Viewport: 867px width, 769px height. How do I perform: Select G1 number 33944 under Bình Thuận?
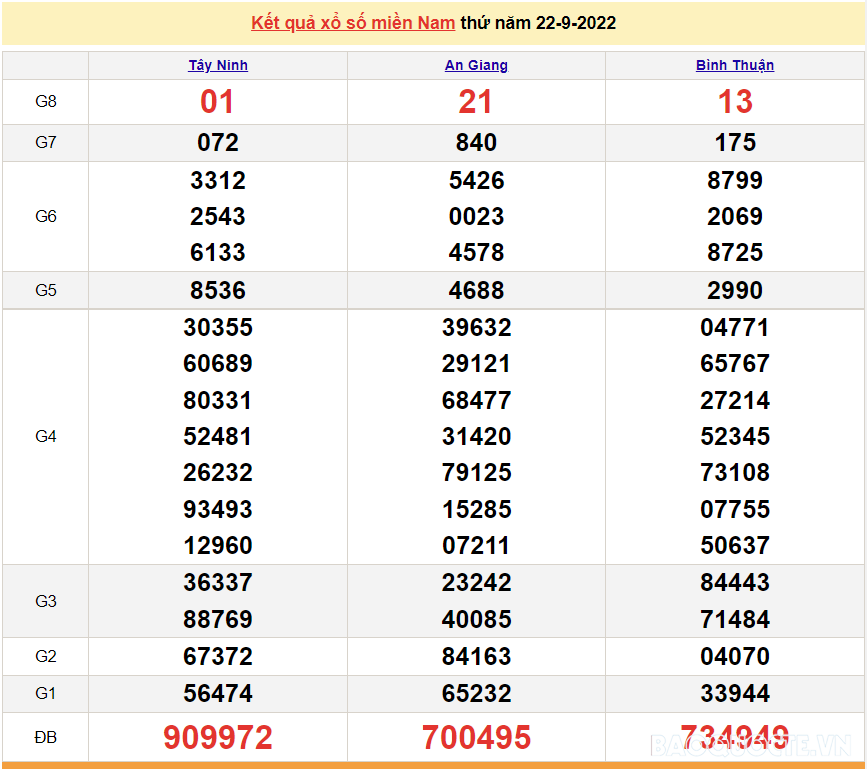pos(735,694)
